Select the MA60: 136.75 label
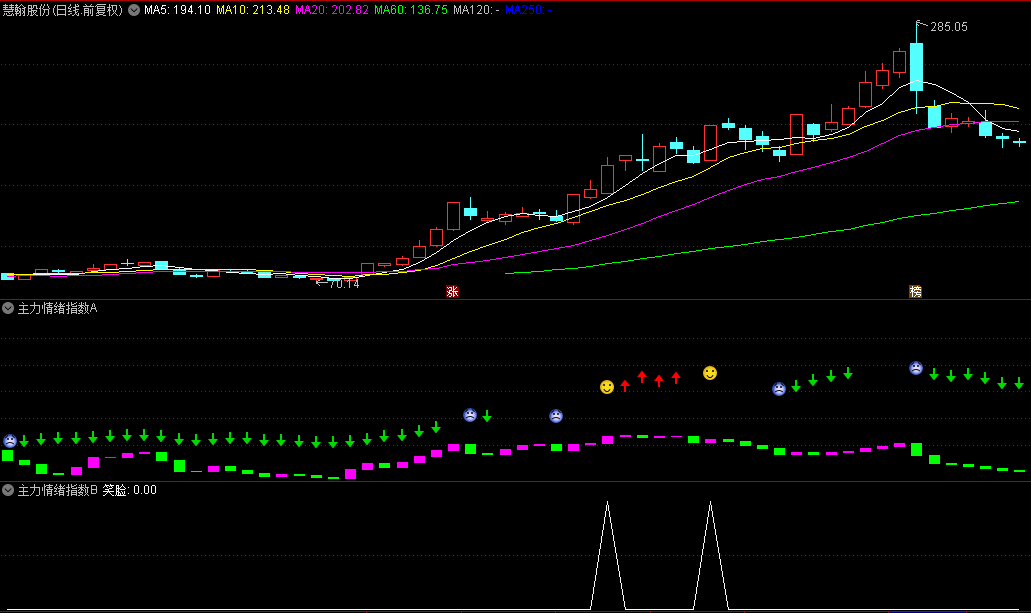The width and height of the screenshot is (1031, 613). coord(411,10)
